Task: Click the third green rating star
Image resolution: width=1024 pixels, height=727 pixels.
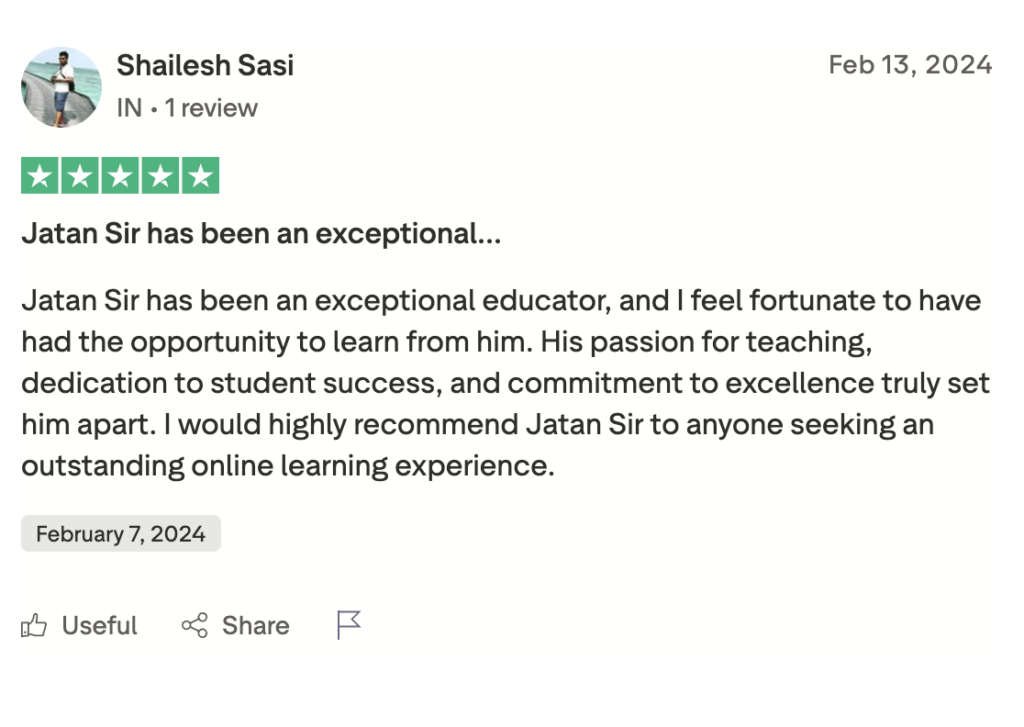Action: pos(120,176)
